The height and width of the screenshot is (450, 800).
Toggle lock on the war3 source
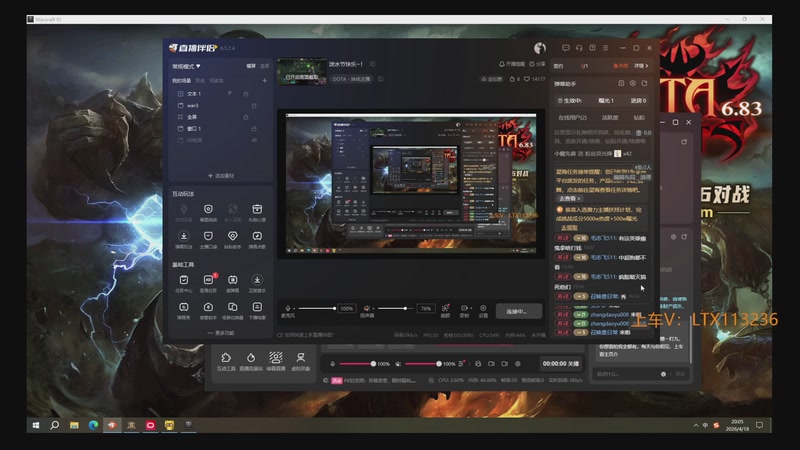click(x=254, y=106)
